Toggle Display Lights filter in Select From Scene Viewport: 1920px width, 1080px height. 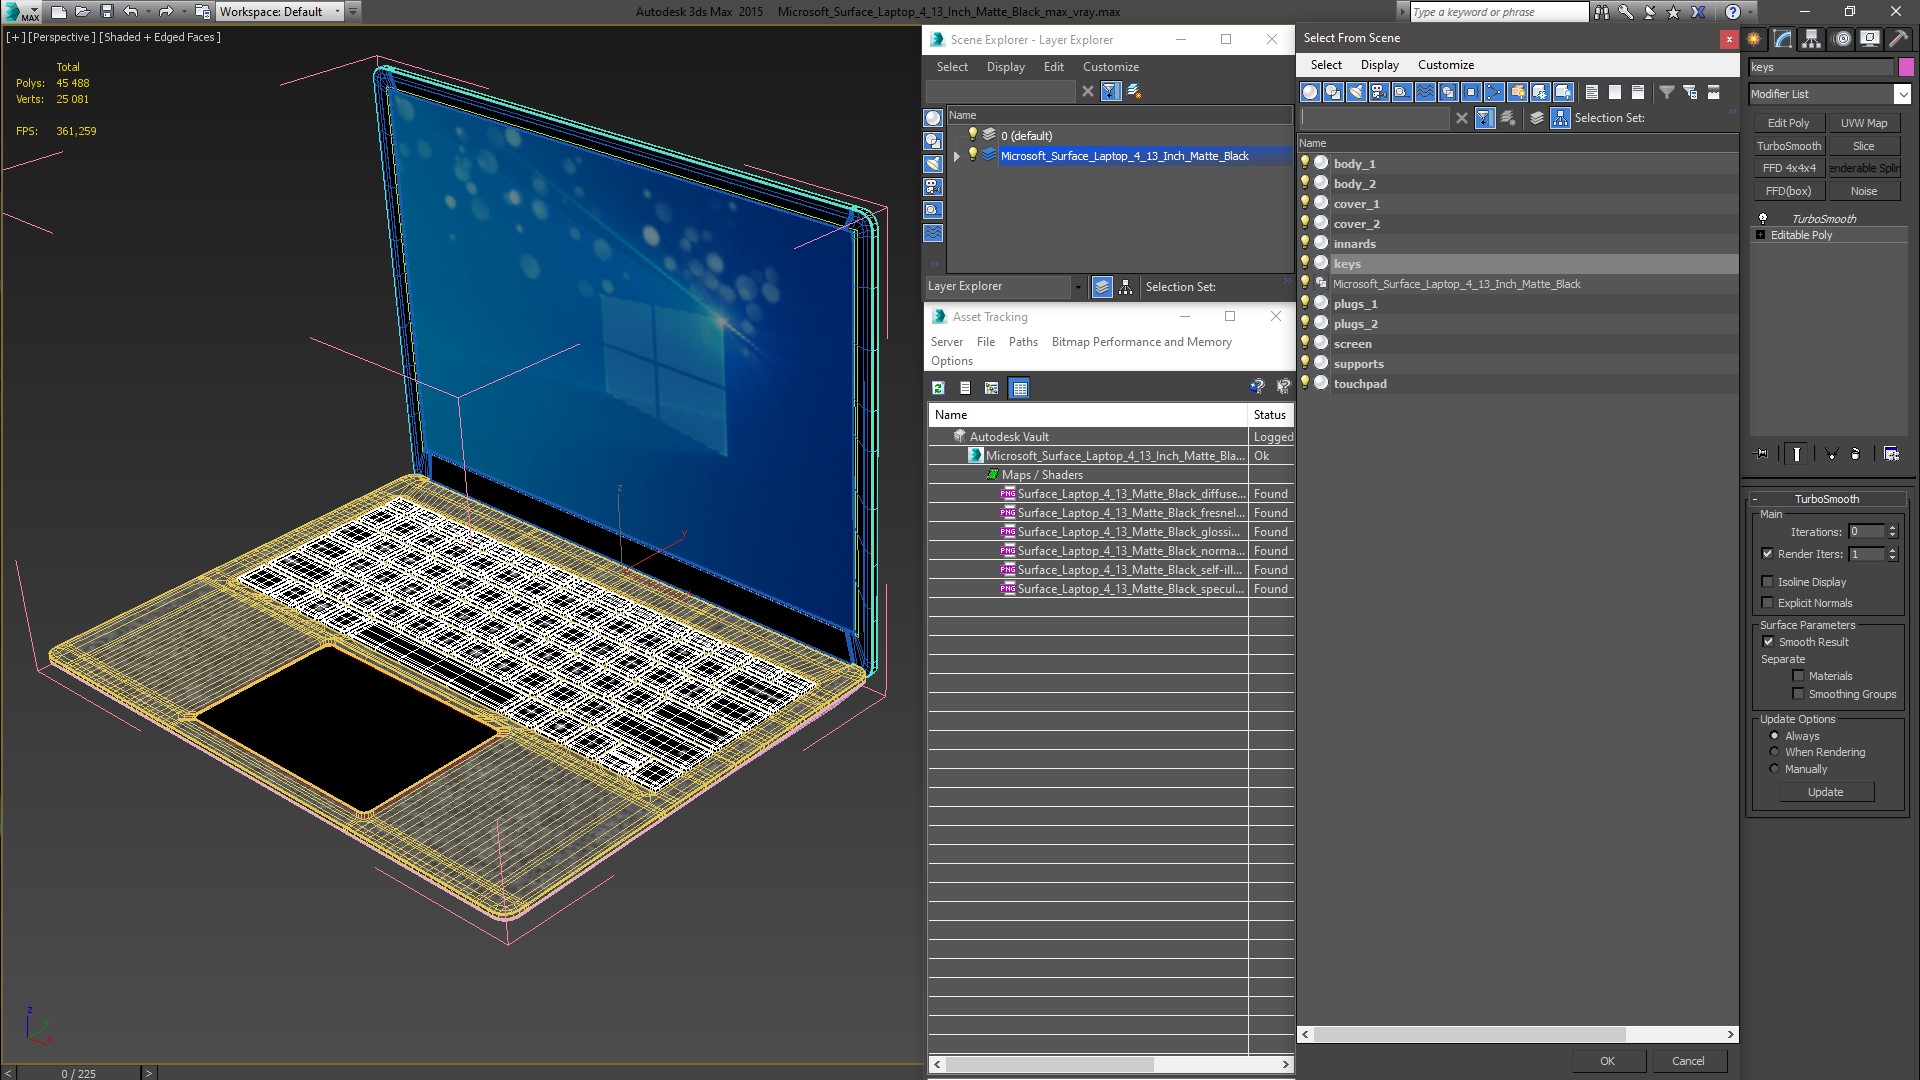[x=1356, y=92]
